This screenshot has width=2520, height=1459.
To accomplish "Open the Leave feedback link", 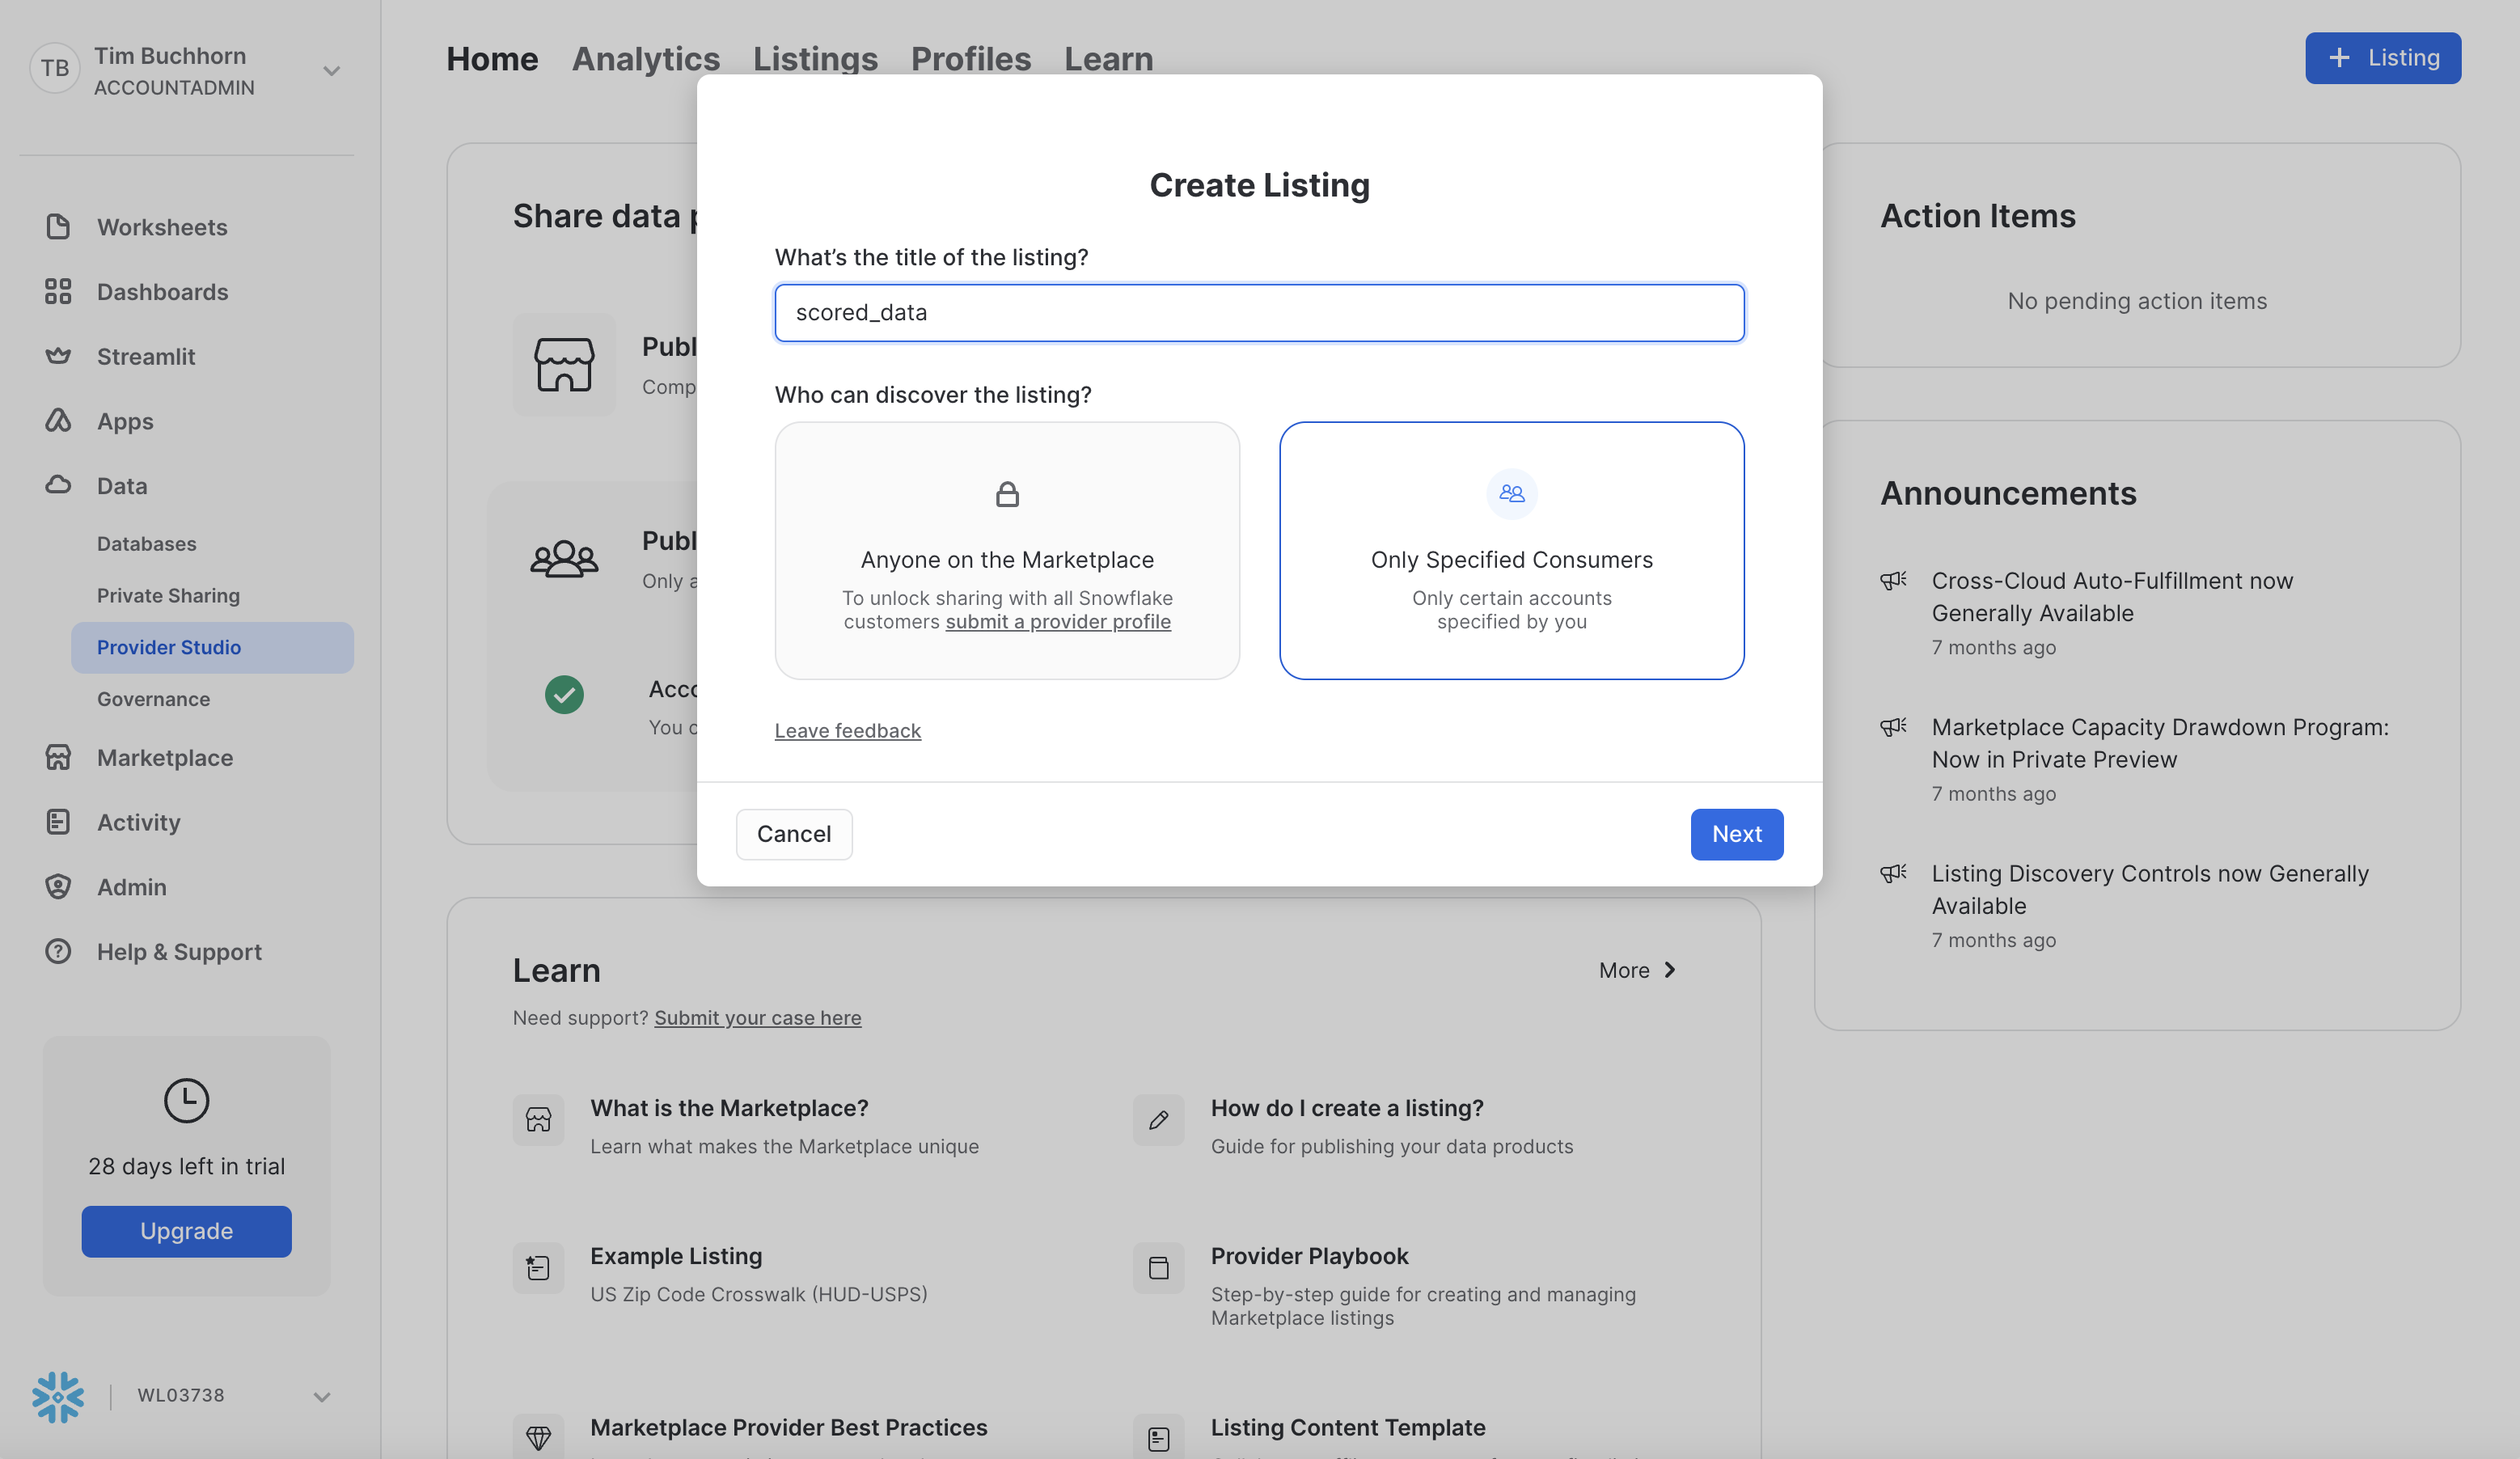I will tap(847, 731).
